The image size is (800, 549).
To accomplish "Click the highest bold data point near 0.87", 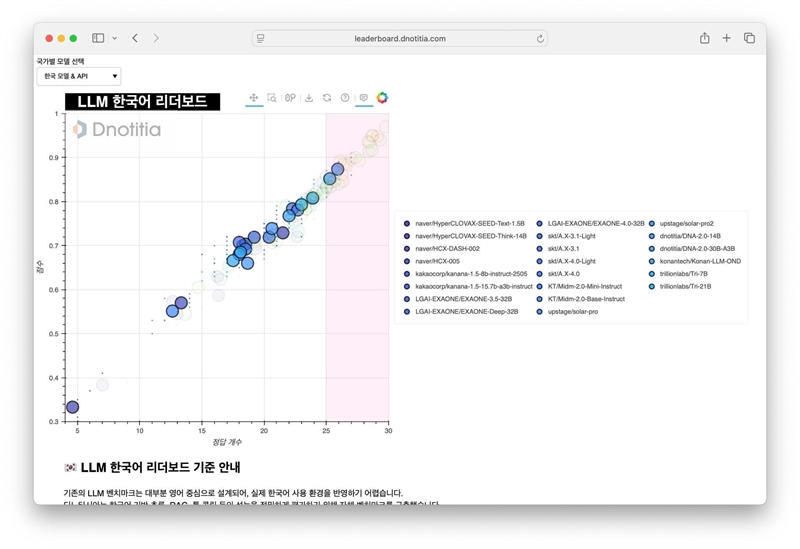I will point(337,169).
